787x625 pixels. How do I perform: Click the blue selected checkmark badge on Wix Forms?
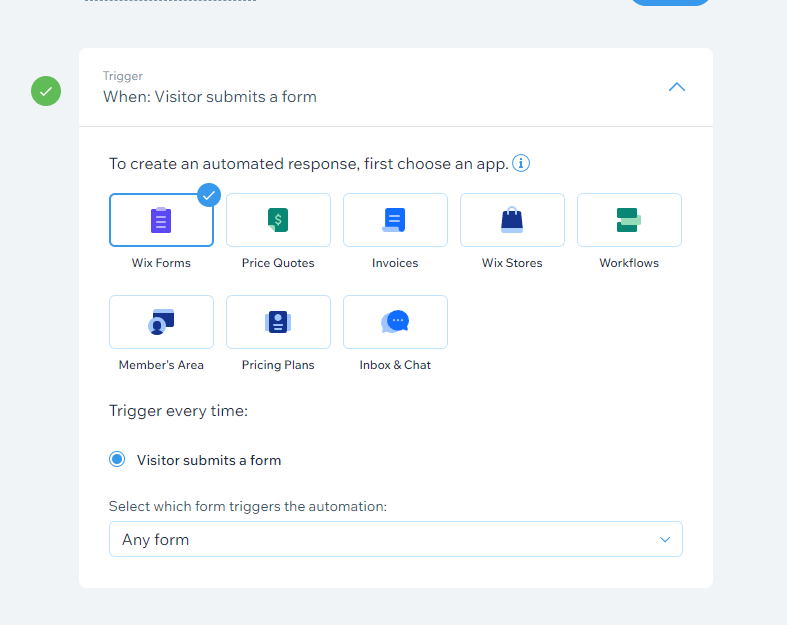[x=209, y=195]
